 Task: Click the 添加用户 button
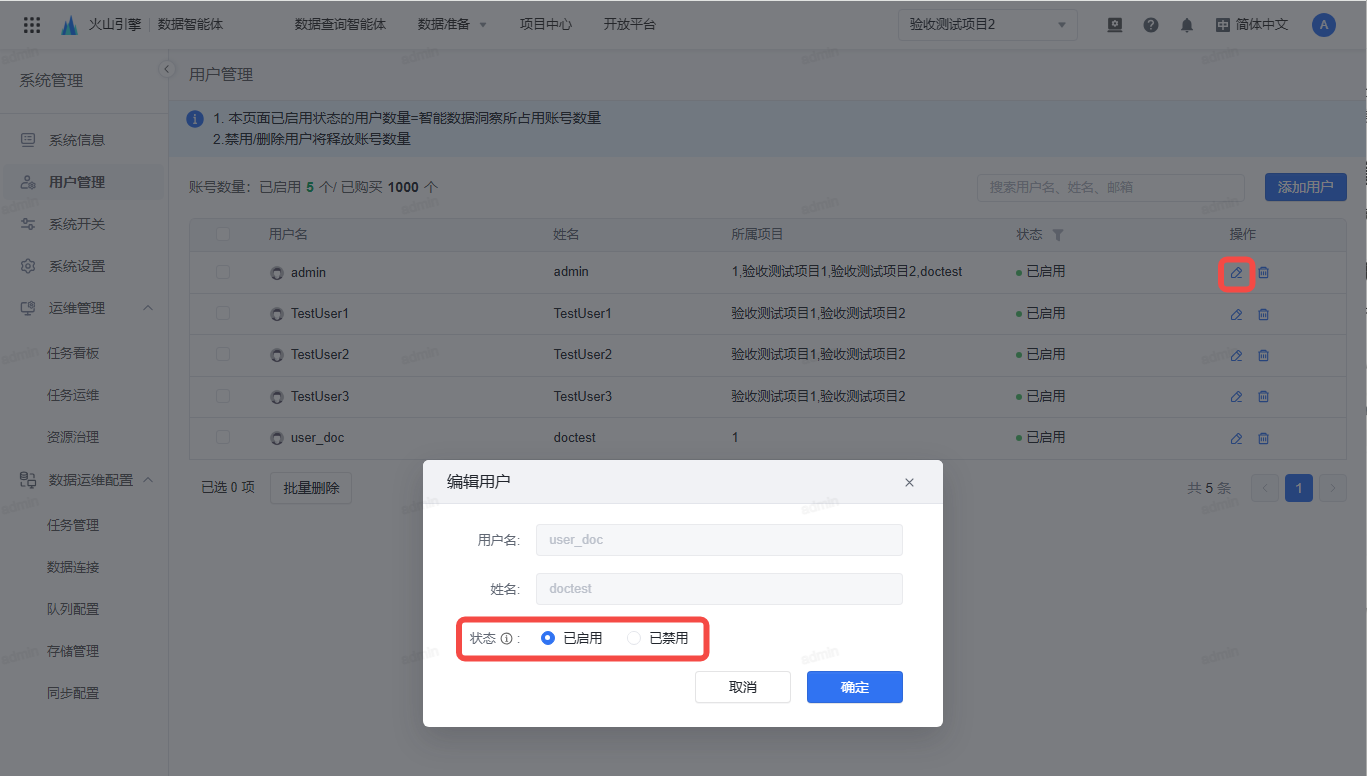pyautogui.click(x=1305, y=187)
